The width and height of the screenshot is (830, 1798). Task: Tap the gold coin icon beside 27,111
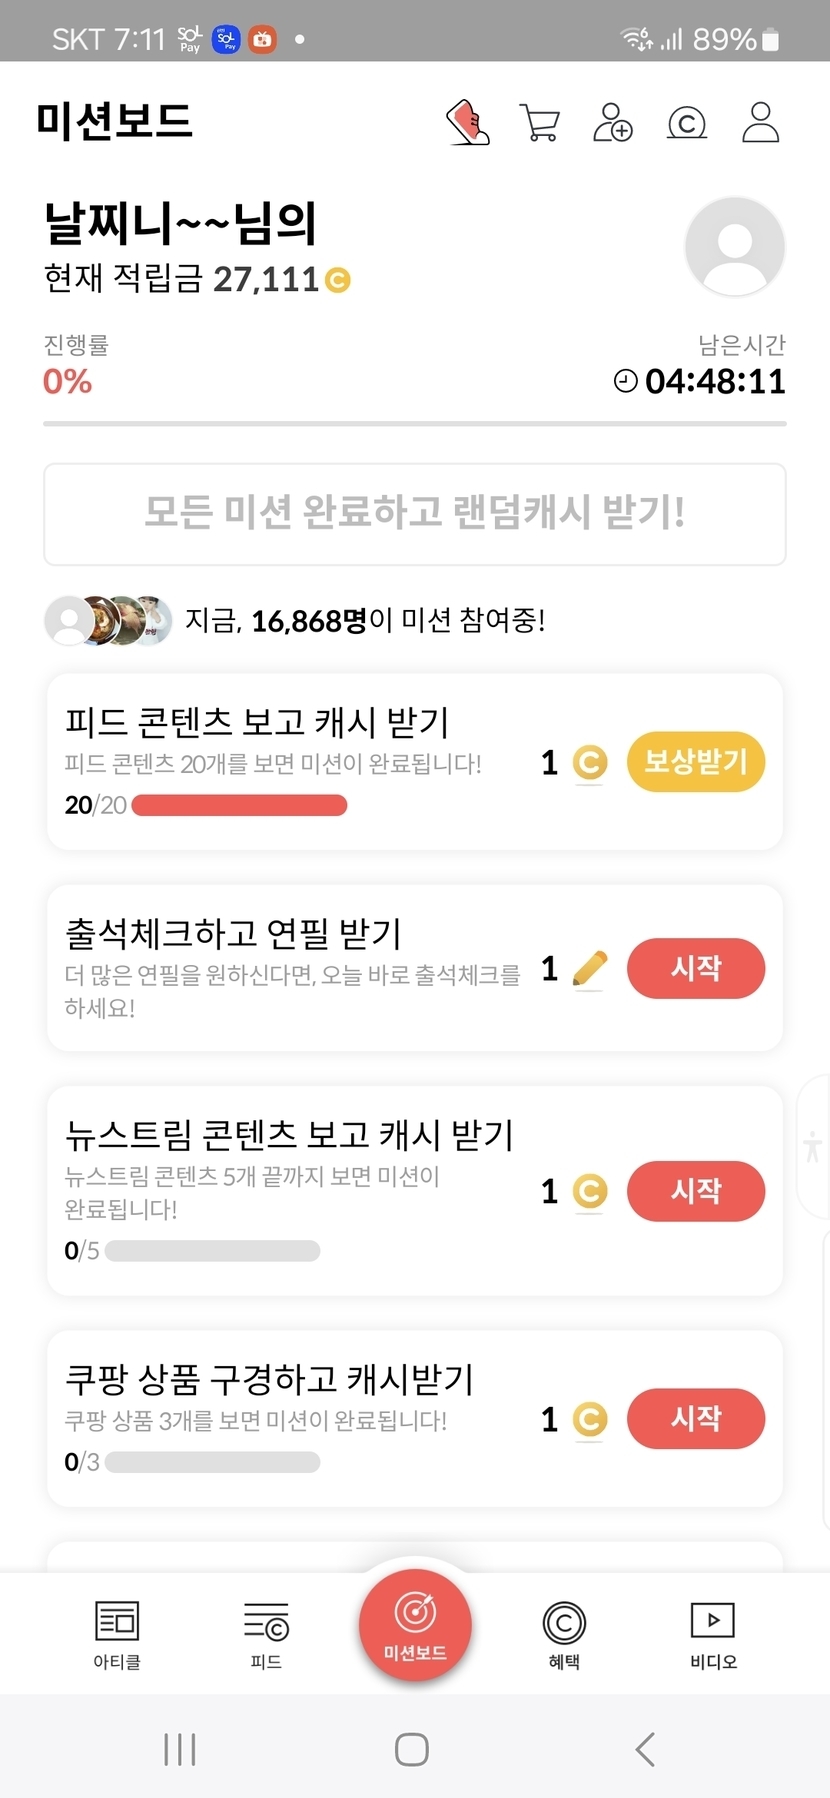[x=338, y=280]
